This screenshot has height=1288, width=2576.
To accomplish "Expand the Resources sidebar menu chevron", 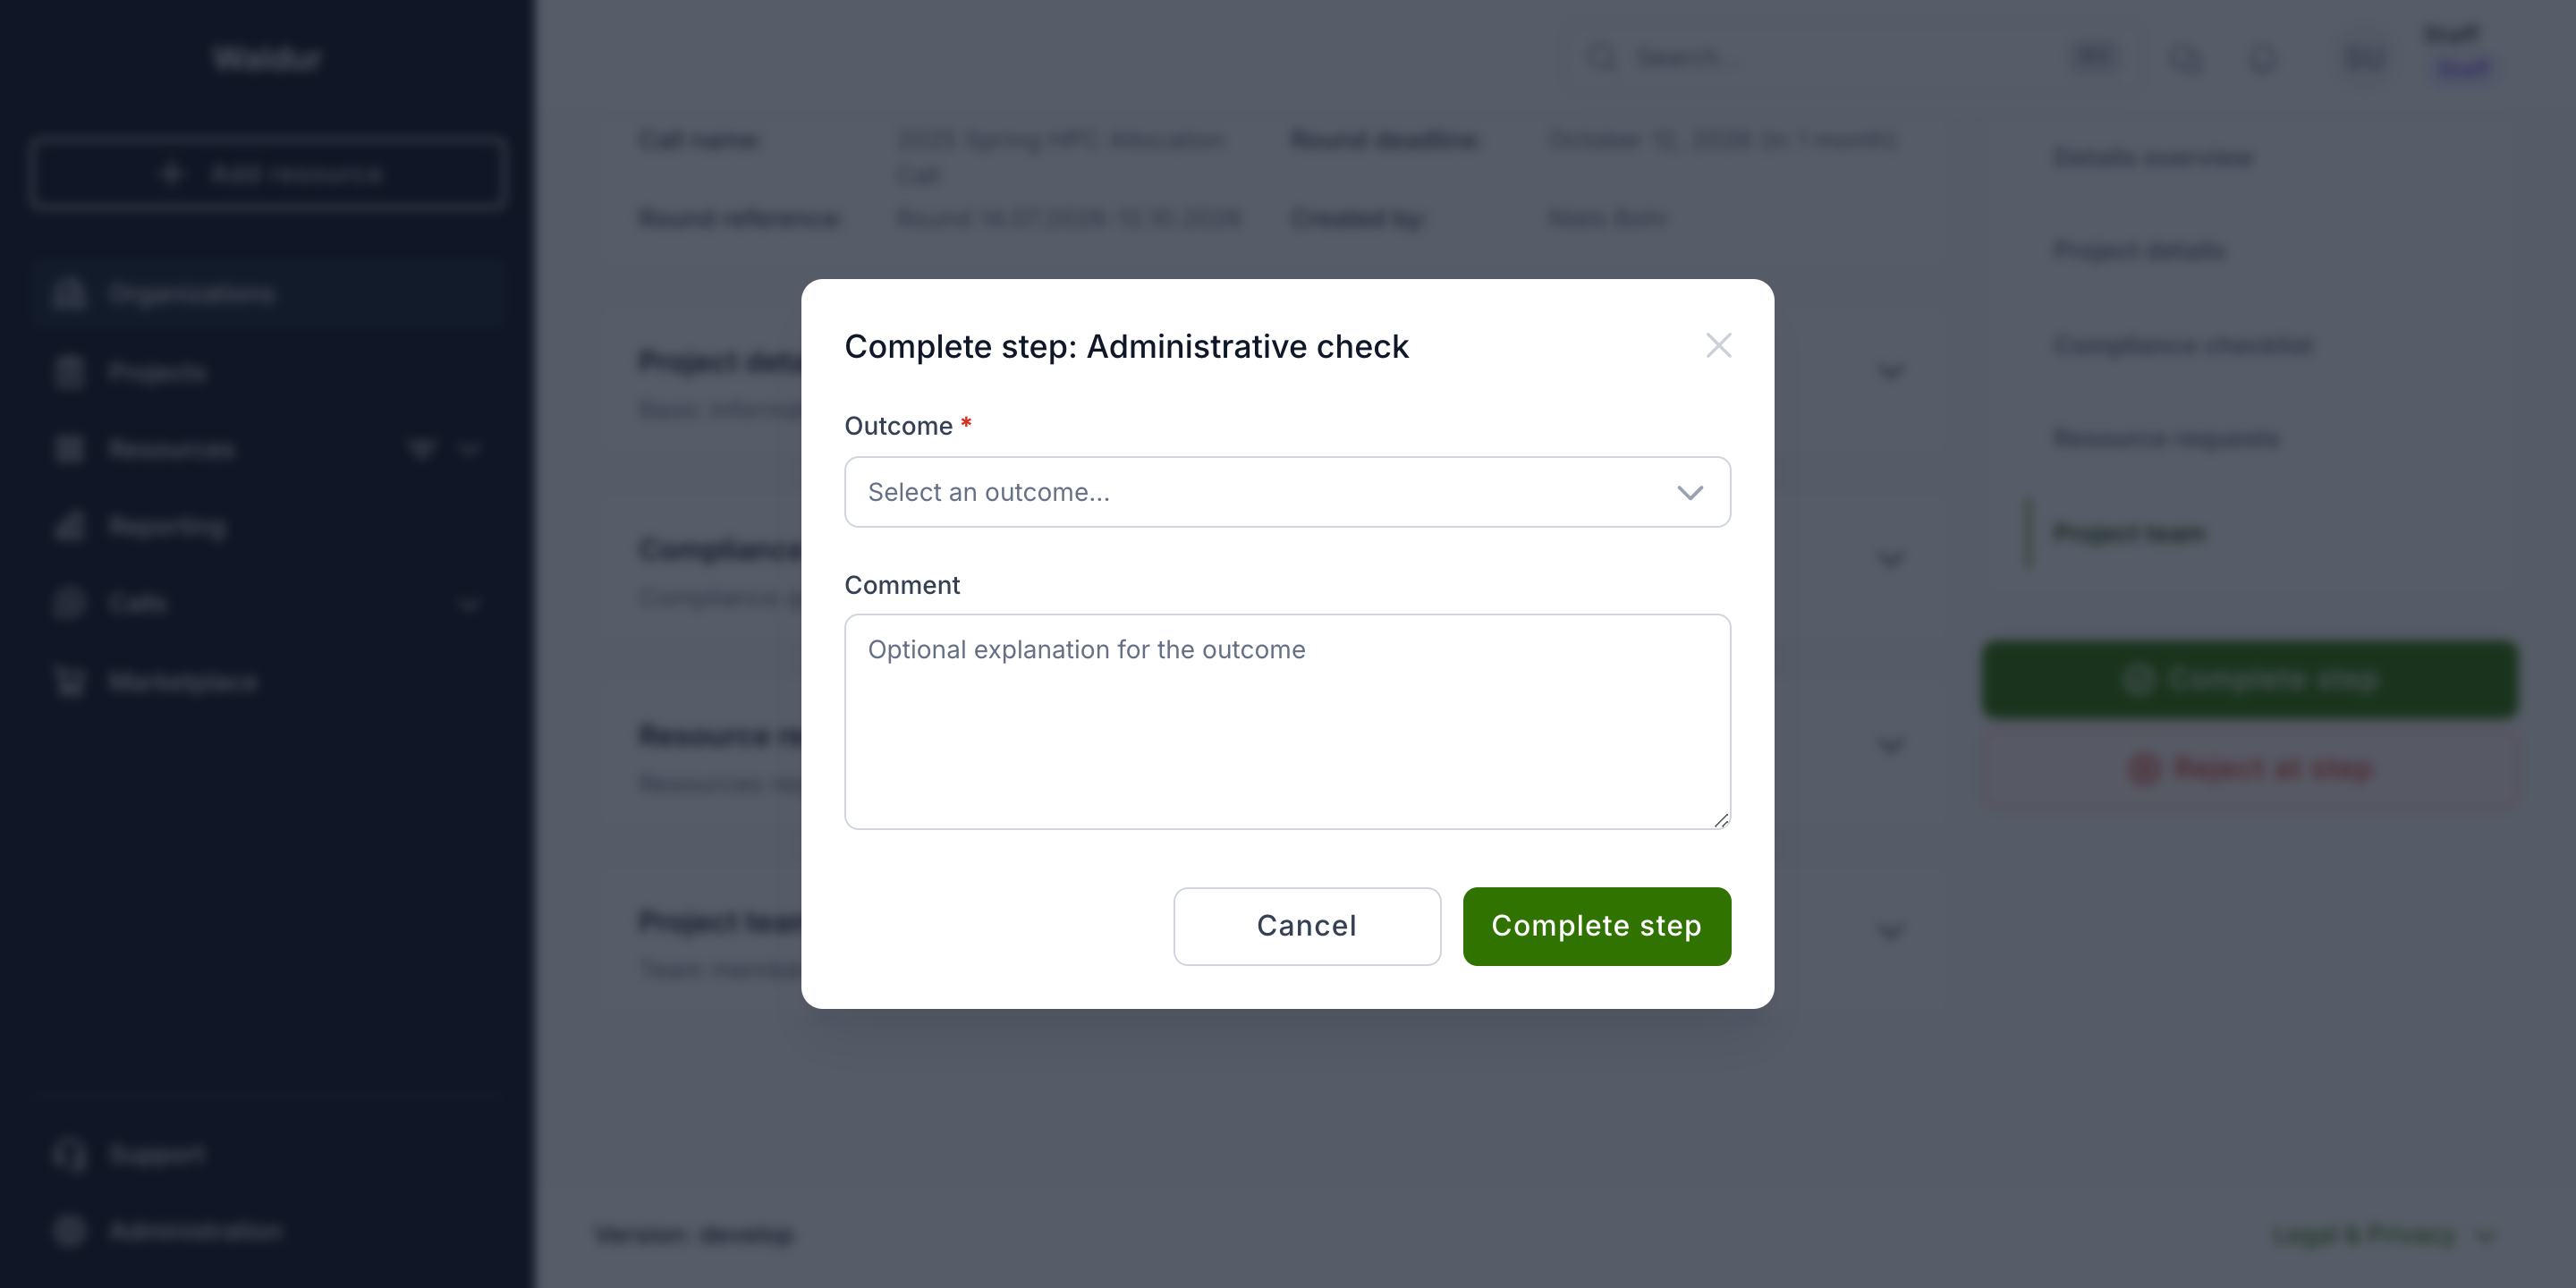I will [x=469, y=449].
